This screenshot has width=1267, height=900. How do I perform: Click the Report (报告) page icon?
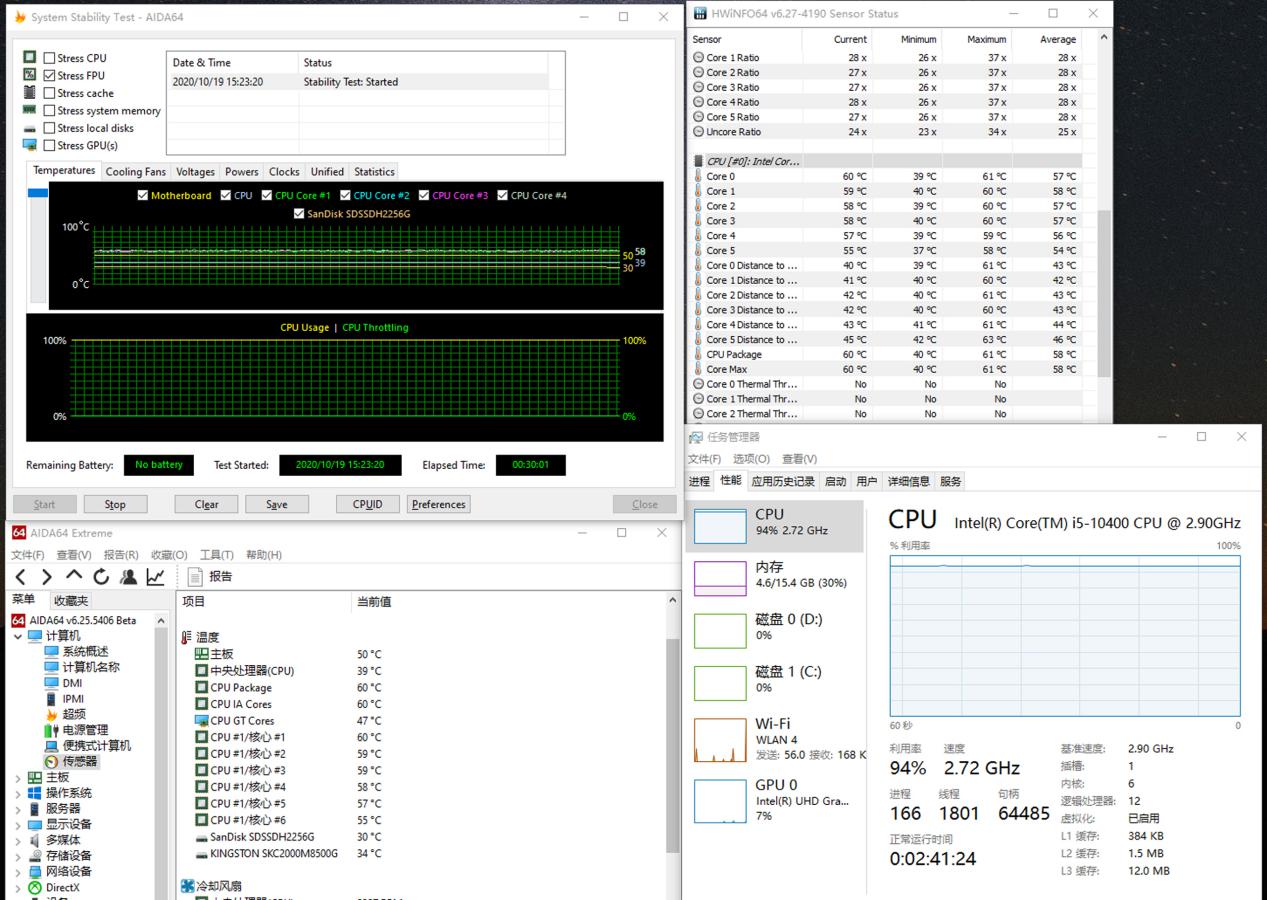(x=194, y=577)
